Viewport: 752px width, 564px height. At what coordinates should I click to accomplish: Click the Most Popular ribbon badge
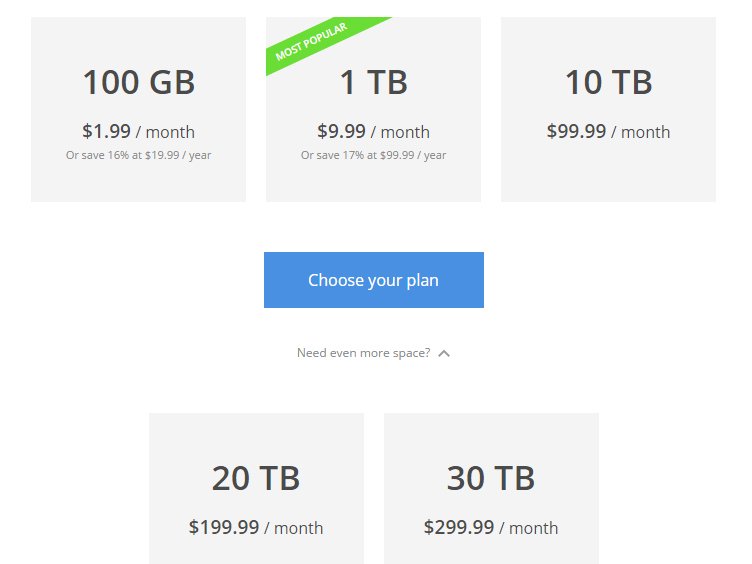[311, 42]
